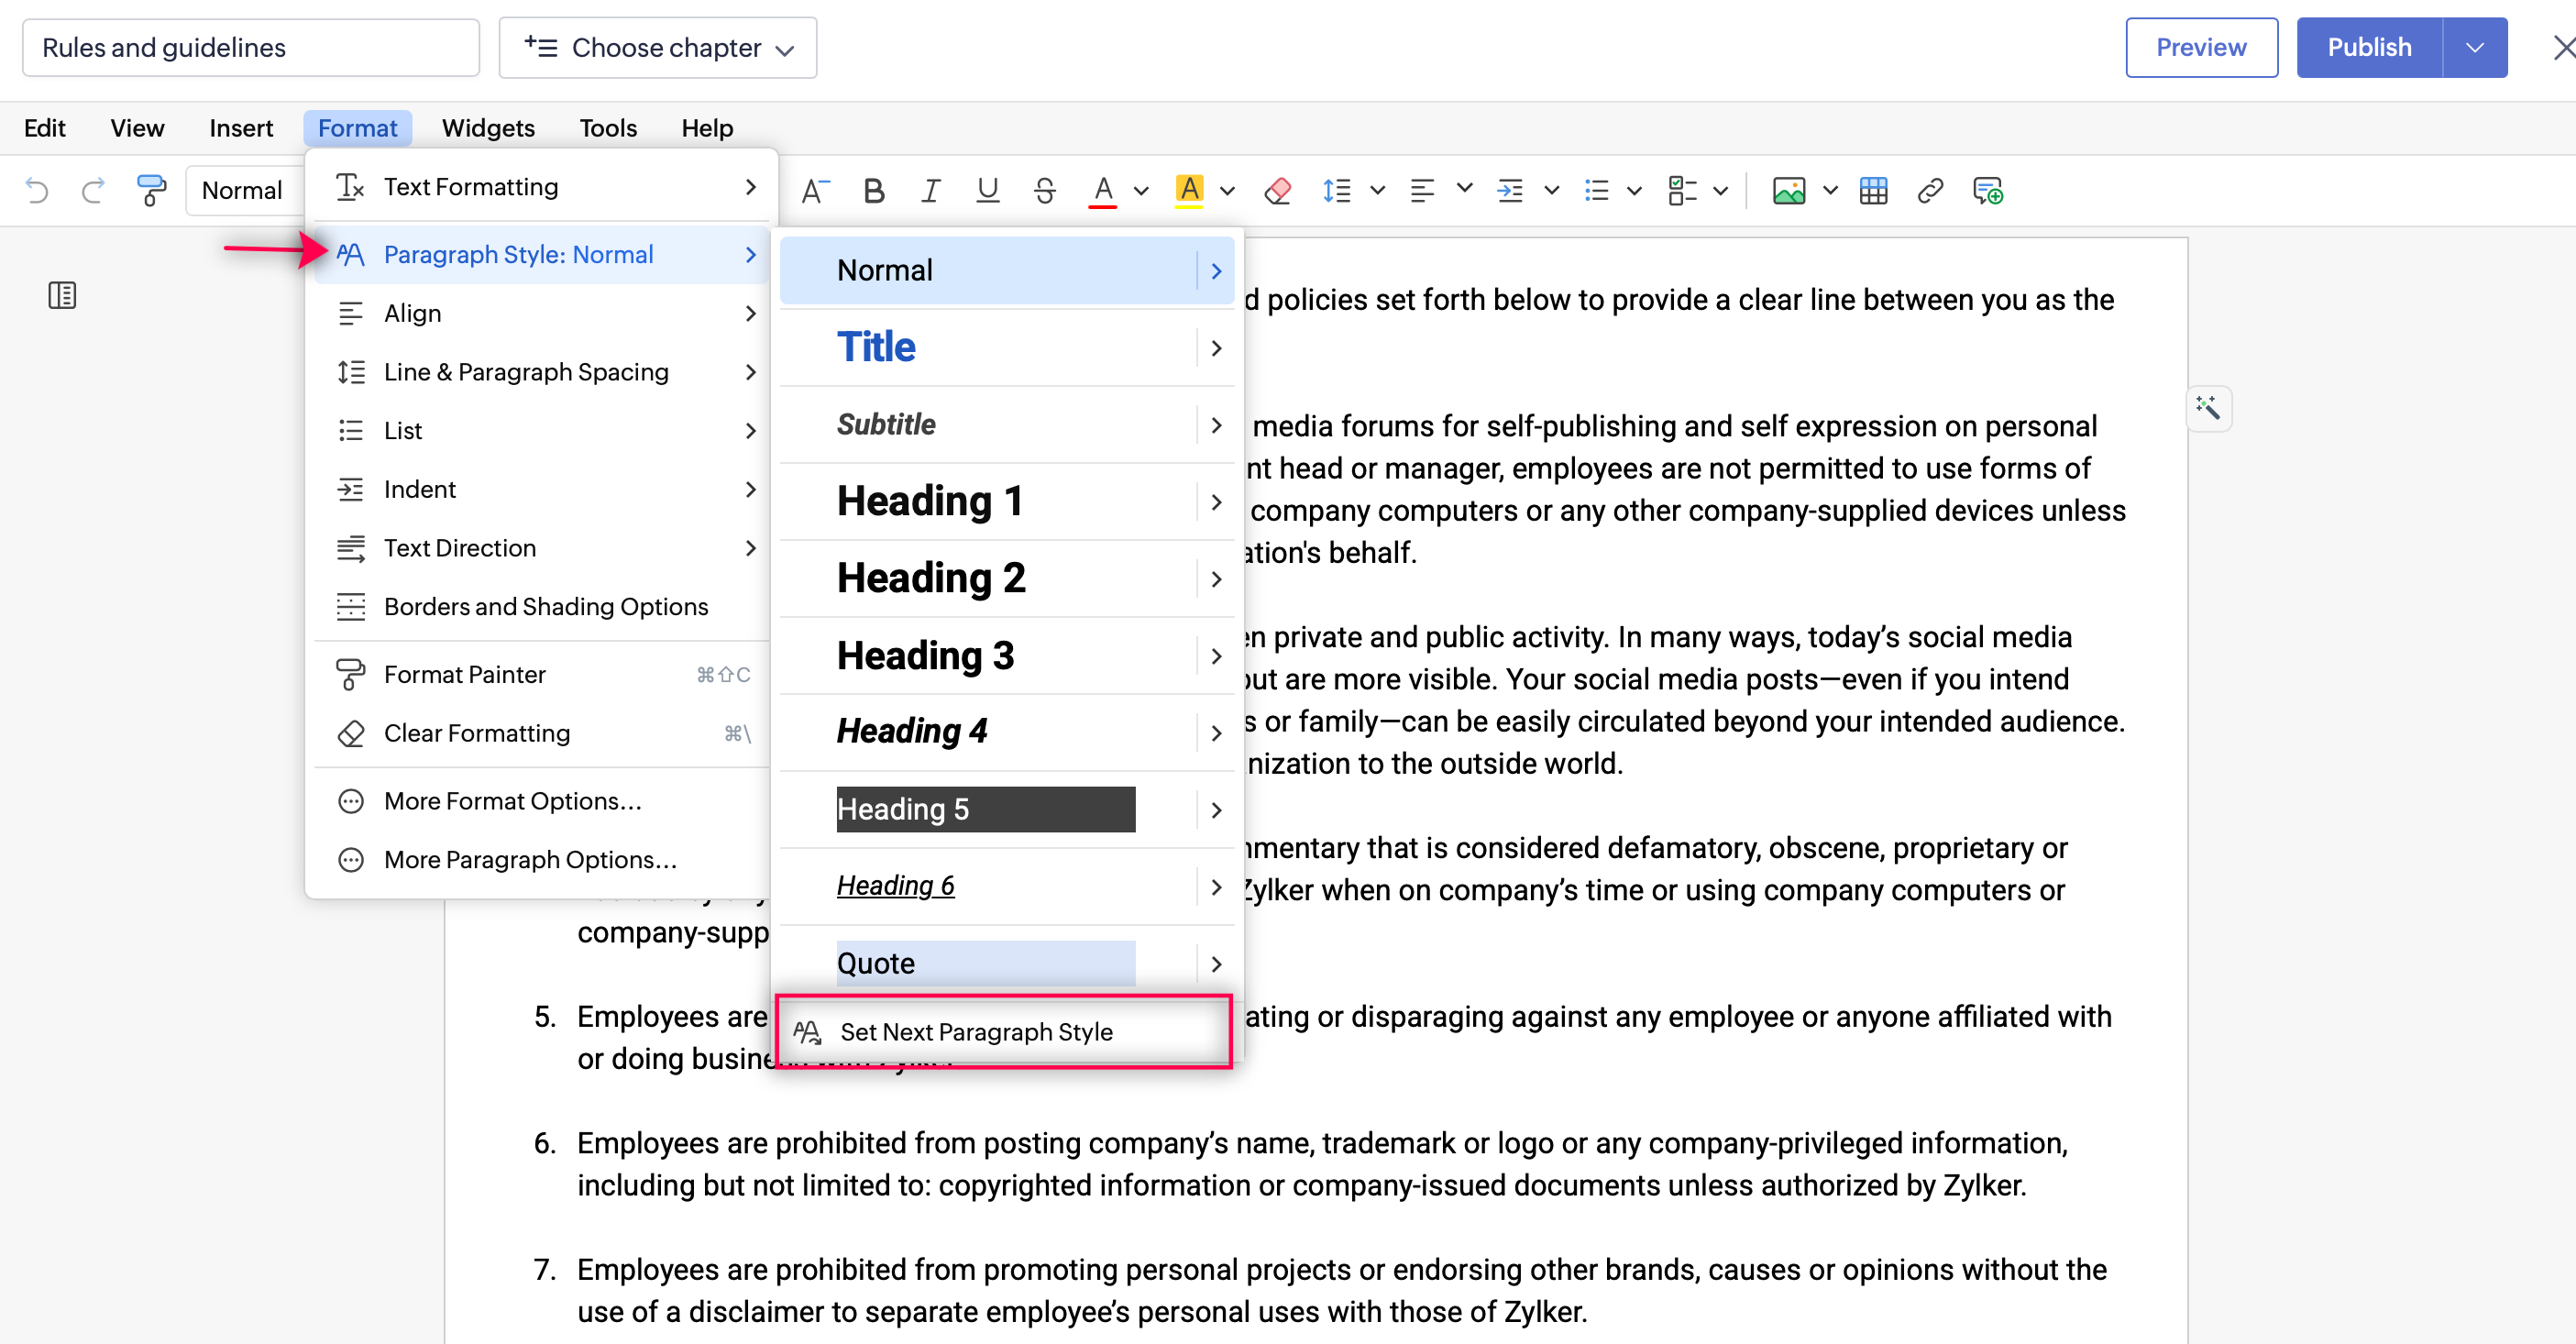The image size is (2576, 1344).
Task: Open the Choose chapter dropdown
Action: coord(658,47)
